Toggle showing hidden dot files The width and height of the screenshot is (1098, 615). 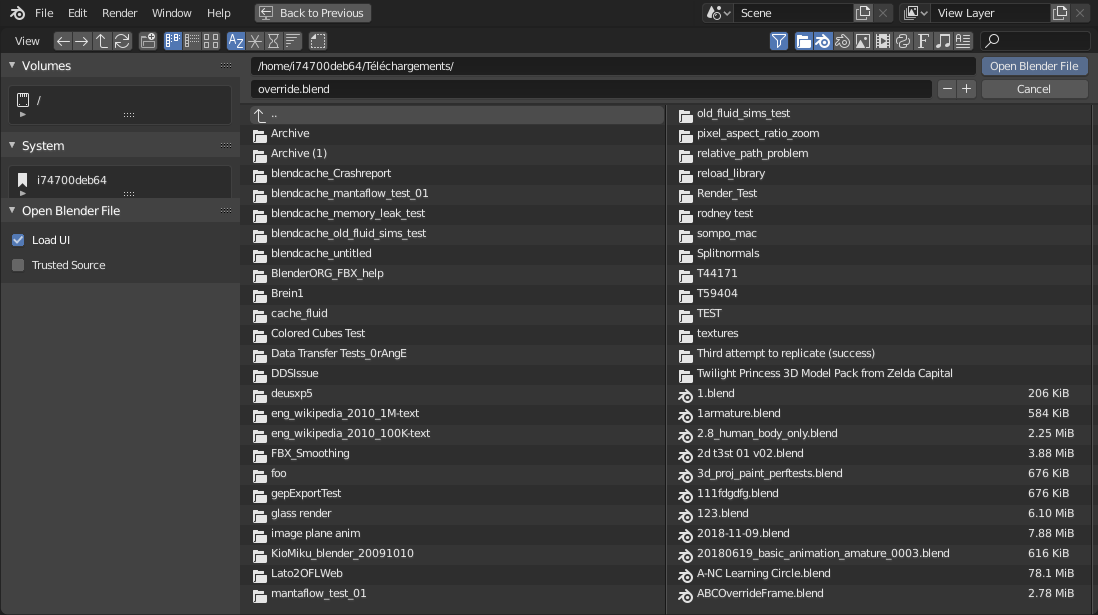point(318,41)
